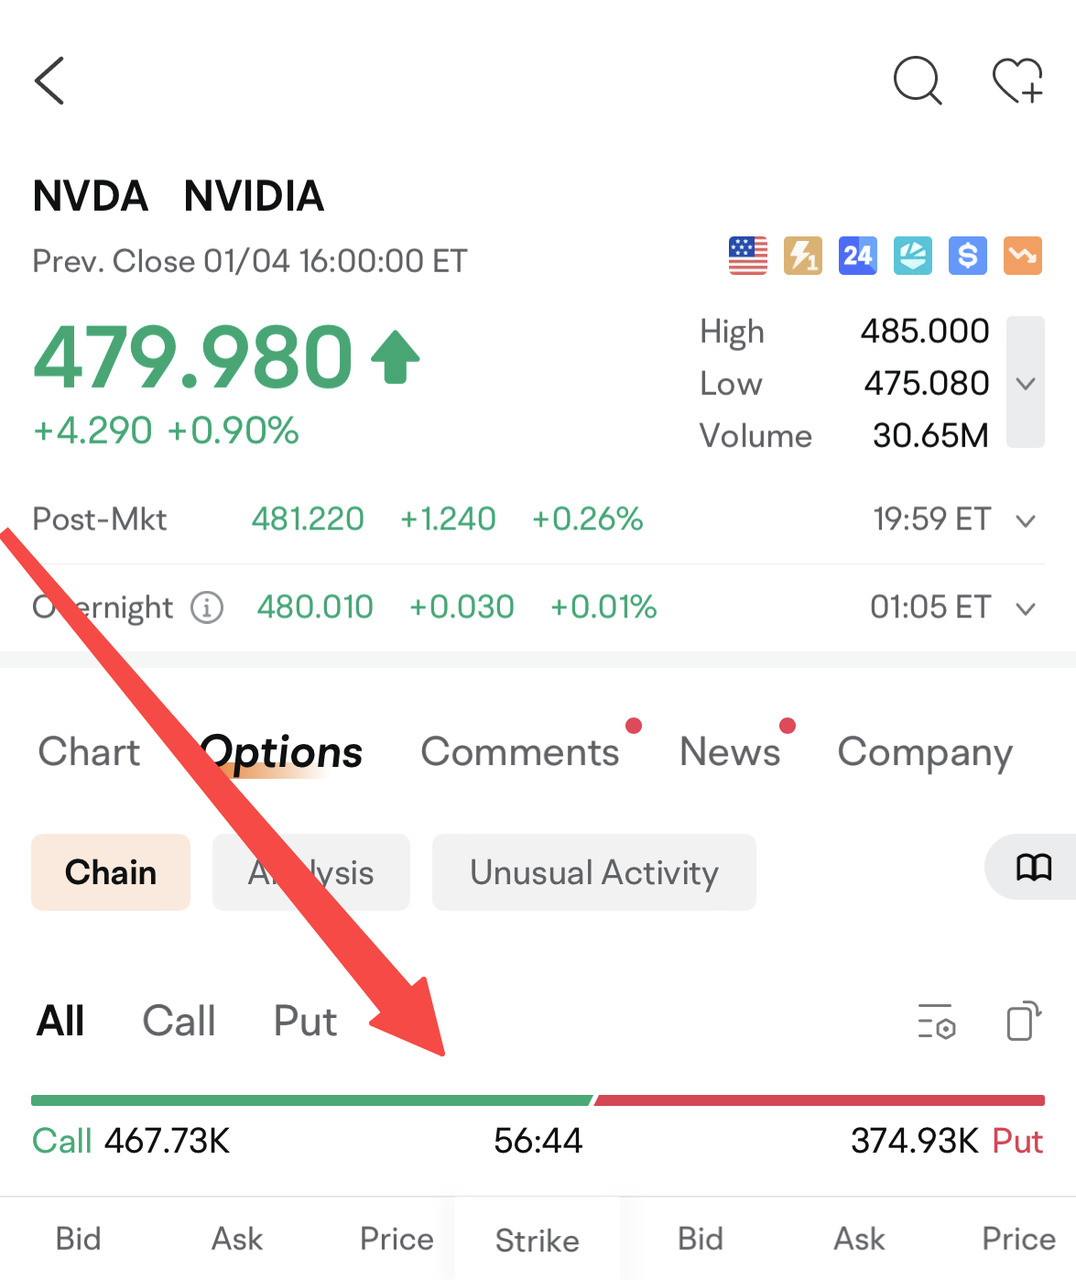Image resolution: width=1076 pixels, height=1280 pixels.
Task: Add NVDA to favorites with heart icon
Action: [x=1017, y=81]
